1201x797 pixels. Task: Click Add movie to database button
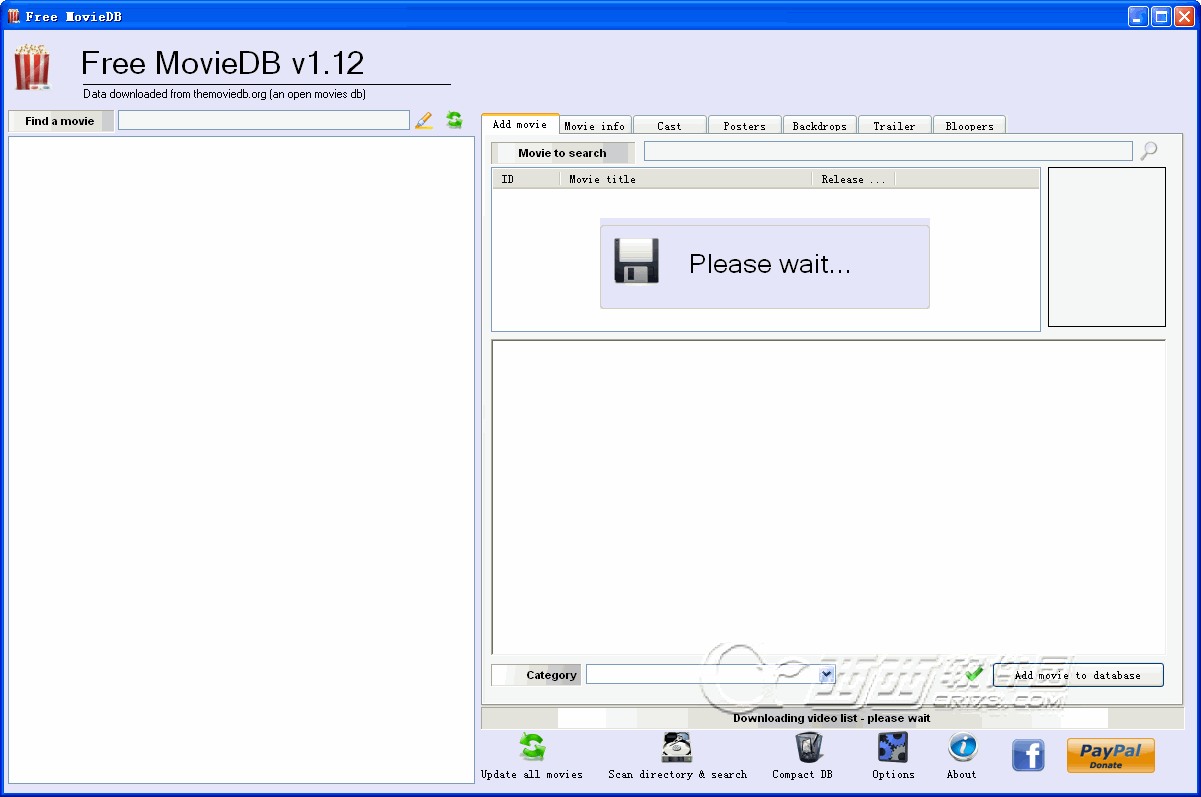1078,675
